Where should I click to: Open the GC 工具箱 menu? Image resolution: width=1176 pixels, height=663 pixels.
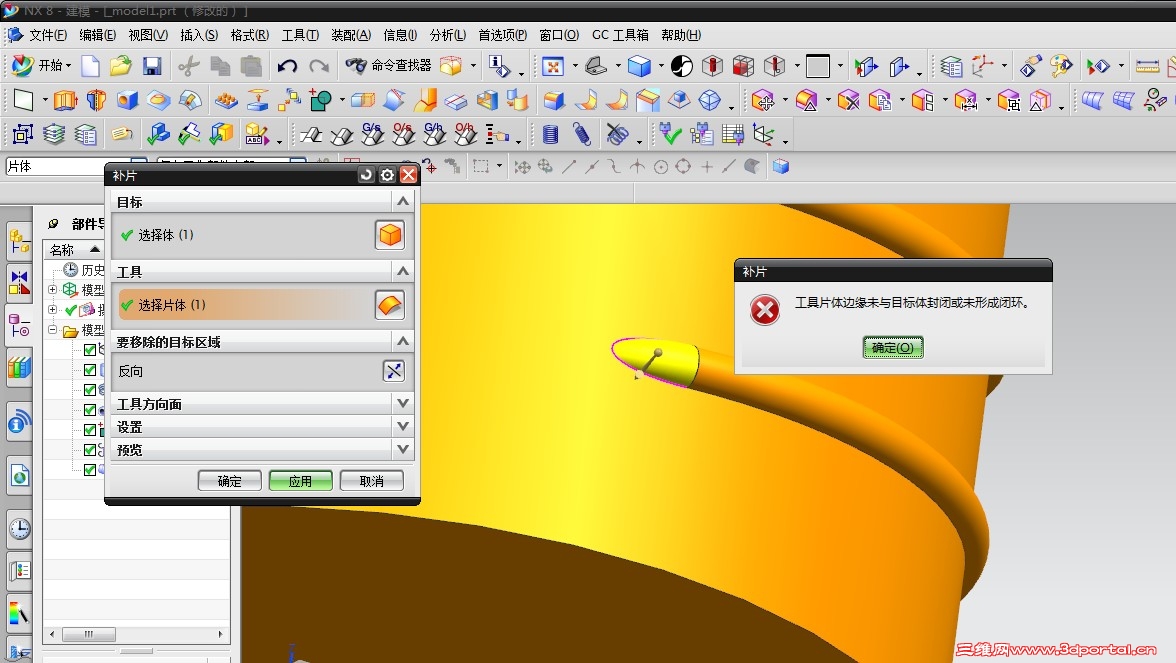620,35
